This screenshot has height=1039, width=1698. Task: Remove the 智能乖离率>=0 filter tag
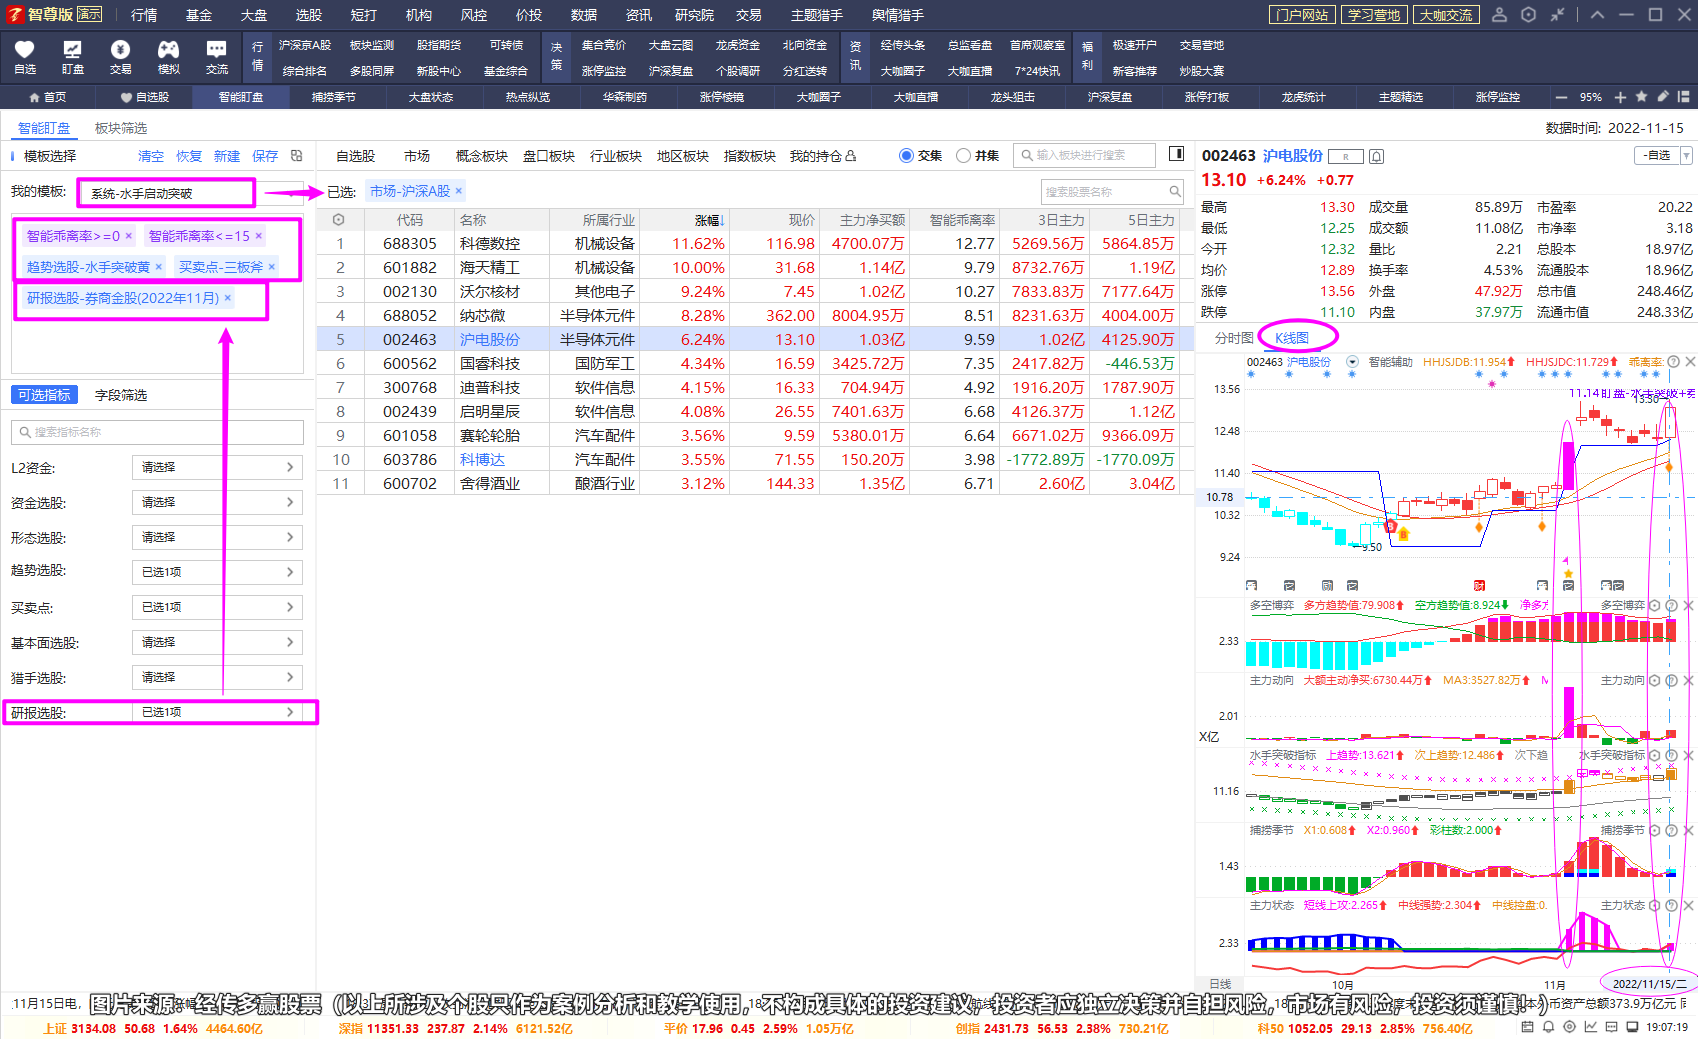point(128,236)
